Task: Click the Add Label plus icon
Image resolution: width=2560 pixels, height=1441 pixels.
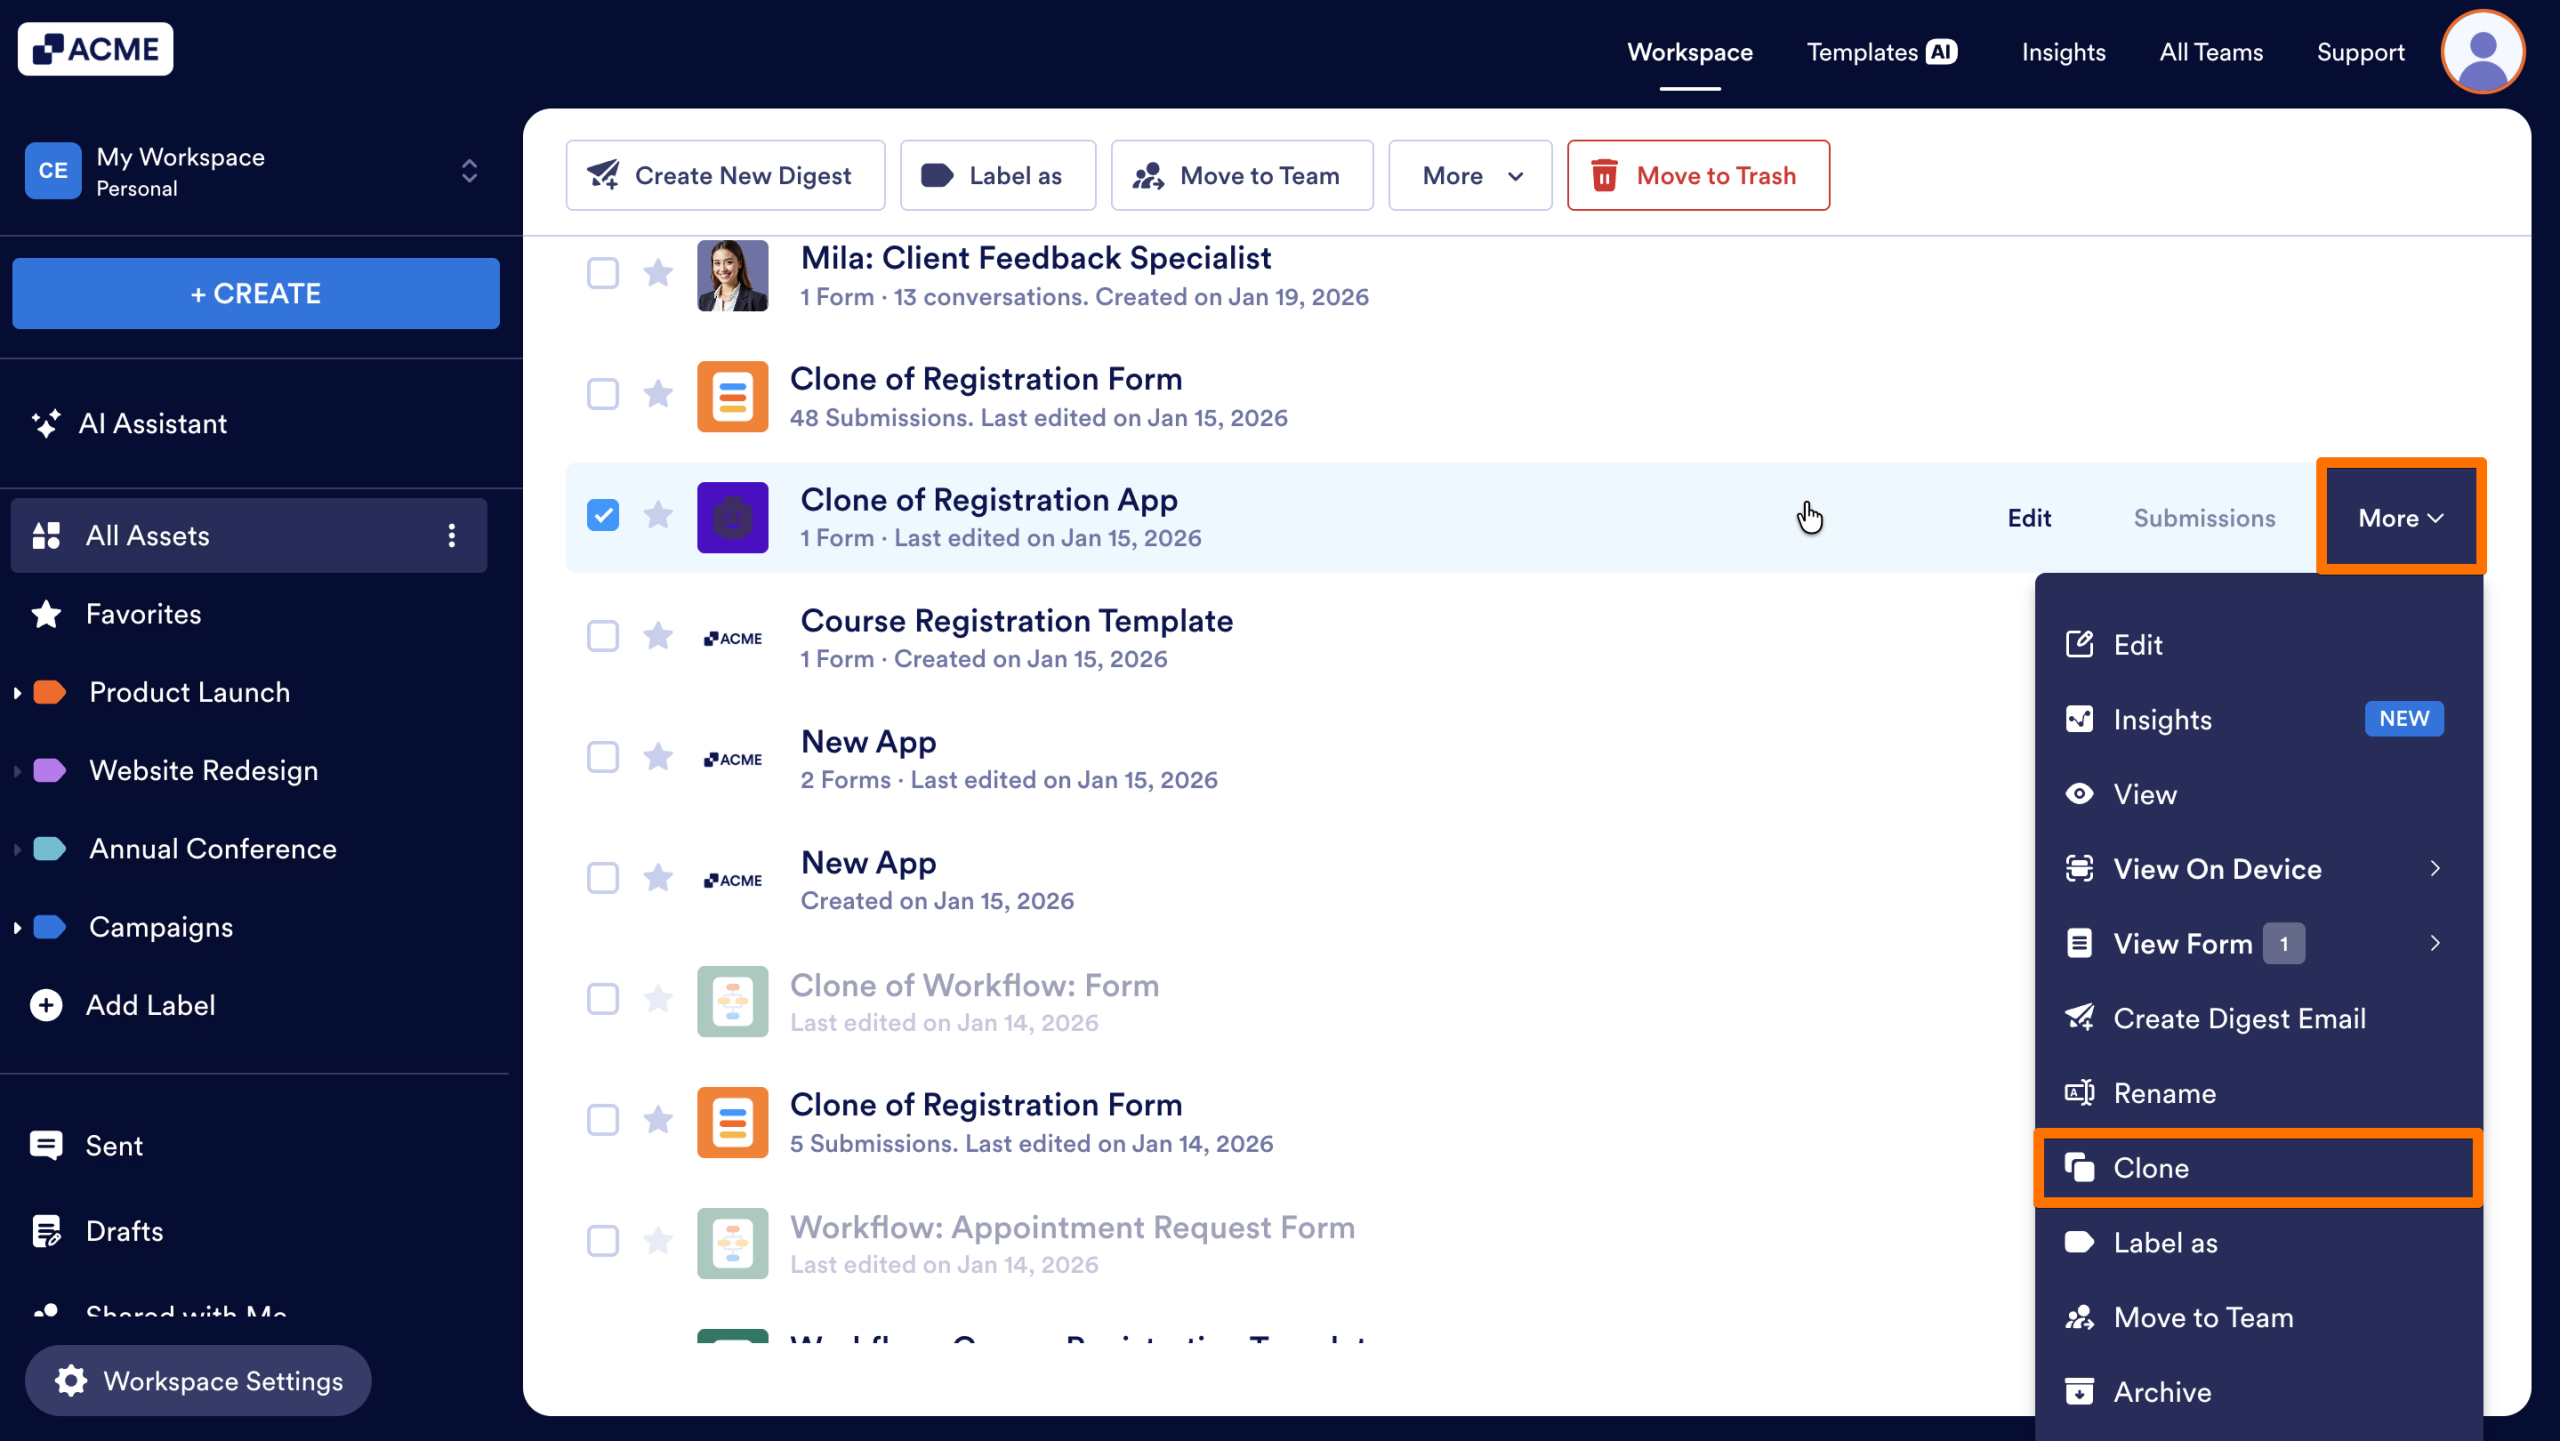Action: [46, 1005]
